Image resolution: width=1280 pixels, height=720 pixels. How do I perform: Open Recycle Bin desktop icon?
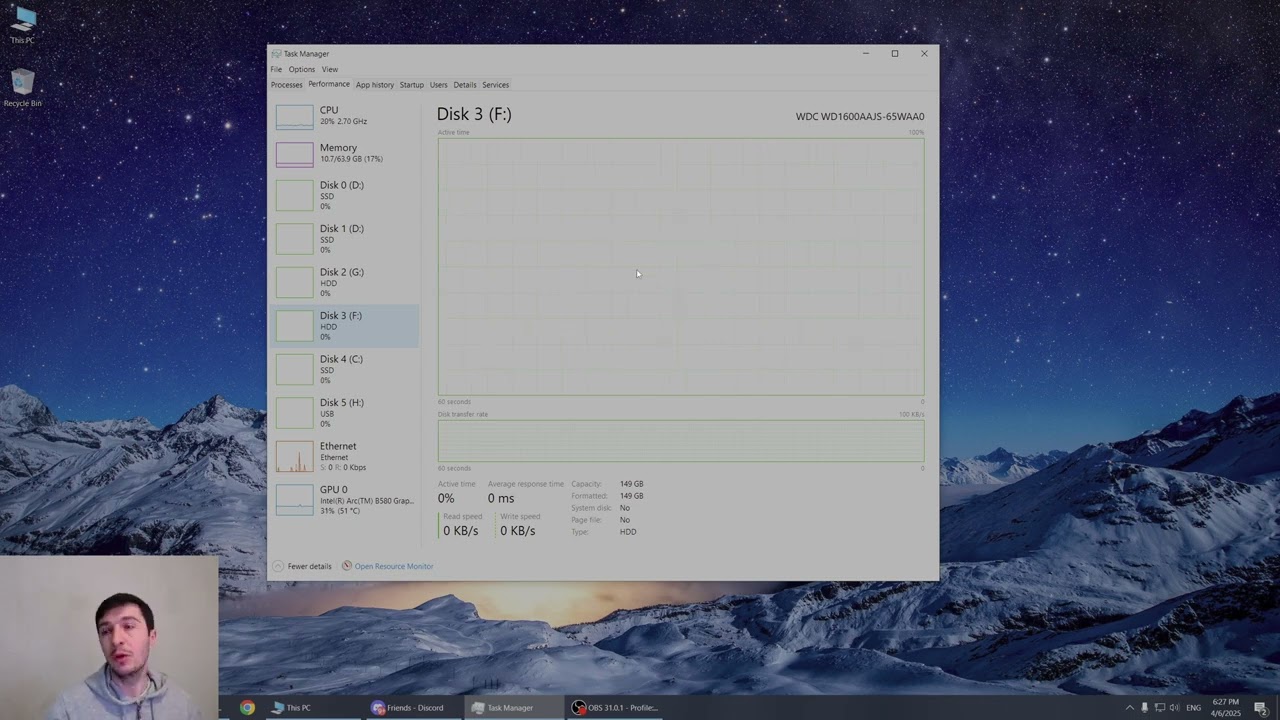click(22, 88)
